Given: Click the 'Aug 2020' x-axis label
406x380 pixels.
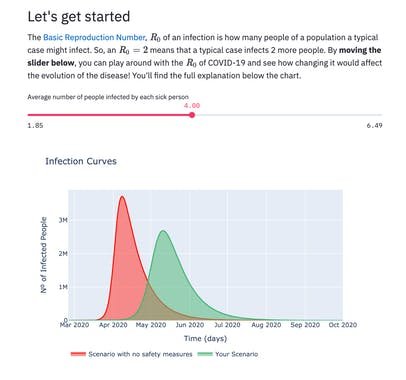Looking at the screenshot, I should (266, 325).
